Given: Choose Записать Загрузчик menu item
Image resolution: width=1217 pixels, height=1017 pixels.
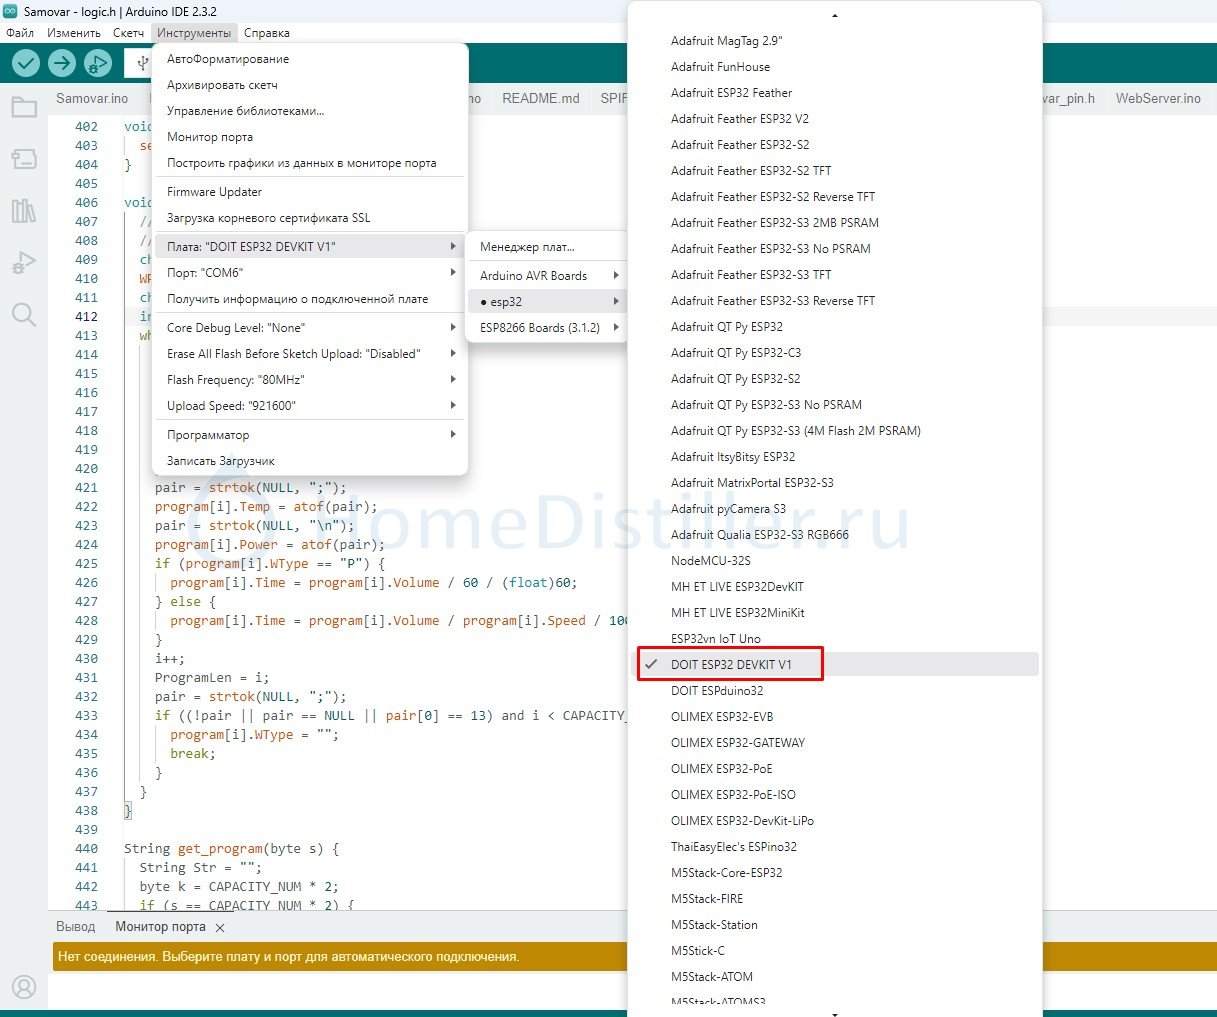Looking at the screenshot, I should pos(310,461).
